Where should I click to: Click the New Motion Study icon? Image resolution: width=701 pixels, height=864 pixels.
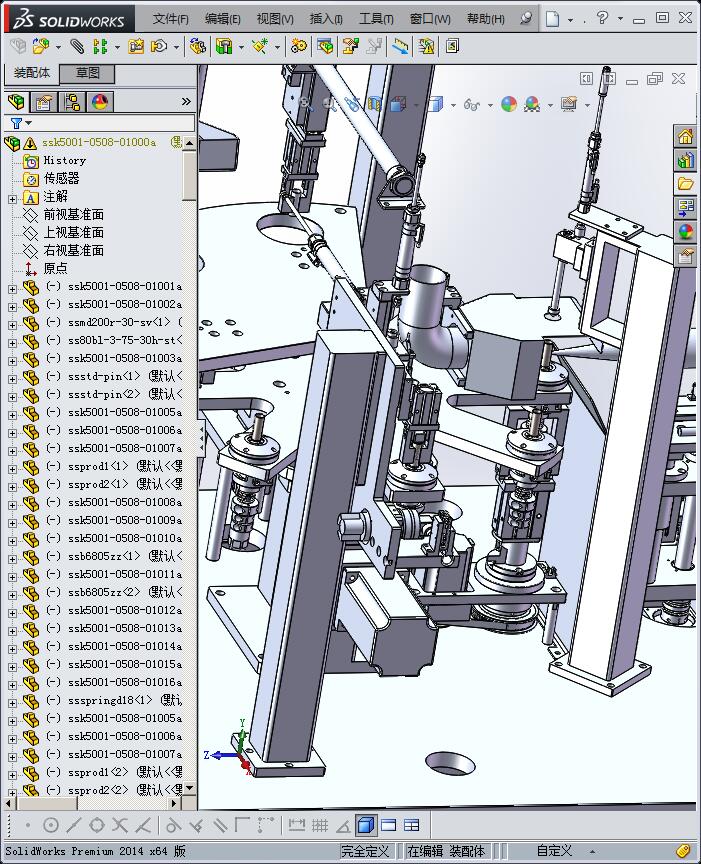click(299, 46)
